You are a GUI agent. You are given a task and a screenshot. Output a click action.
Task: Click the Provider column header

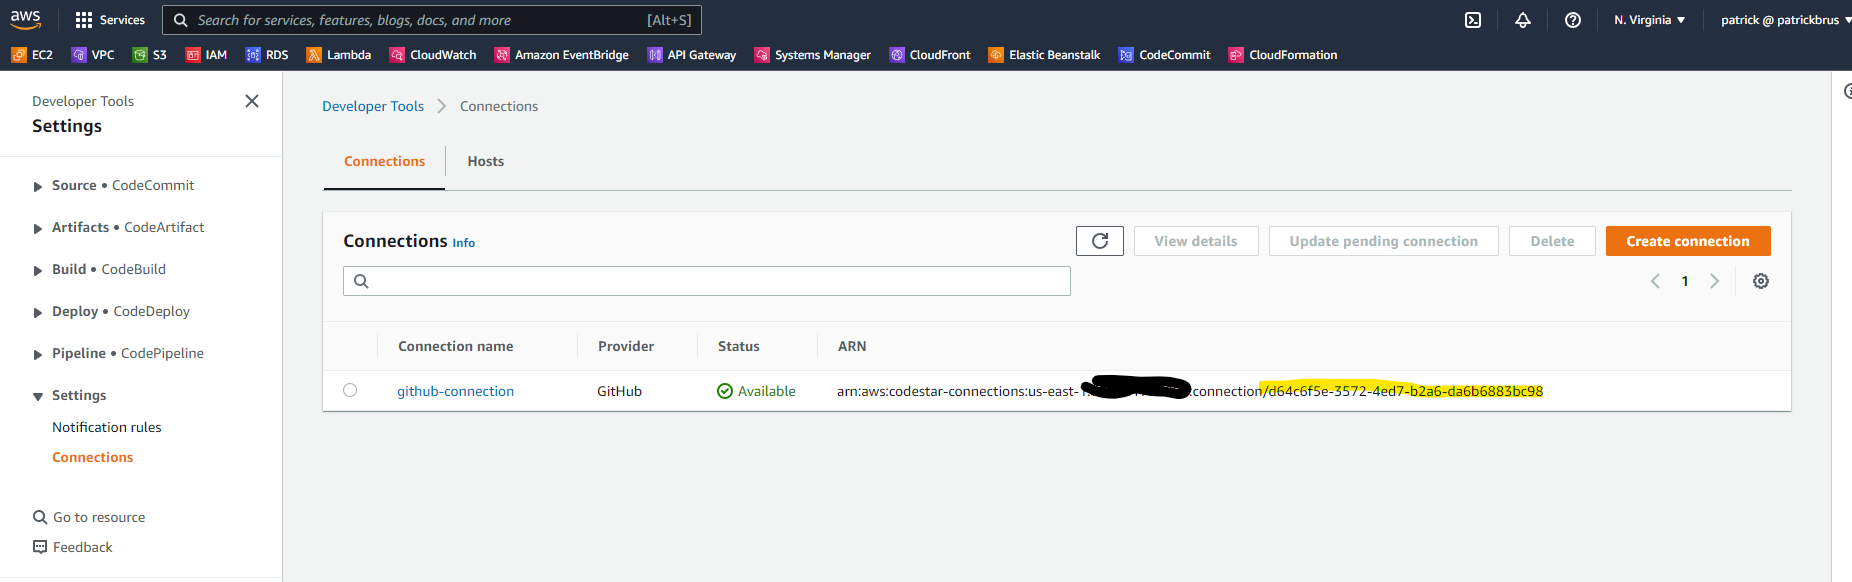point(626,346)
